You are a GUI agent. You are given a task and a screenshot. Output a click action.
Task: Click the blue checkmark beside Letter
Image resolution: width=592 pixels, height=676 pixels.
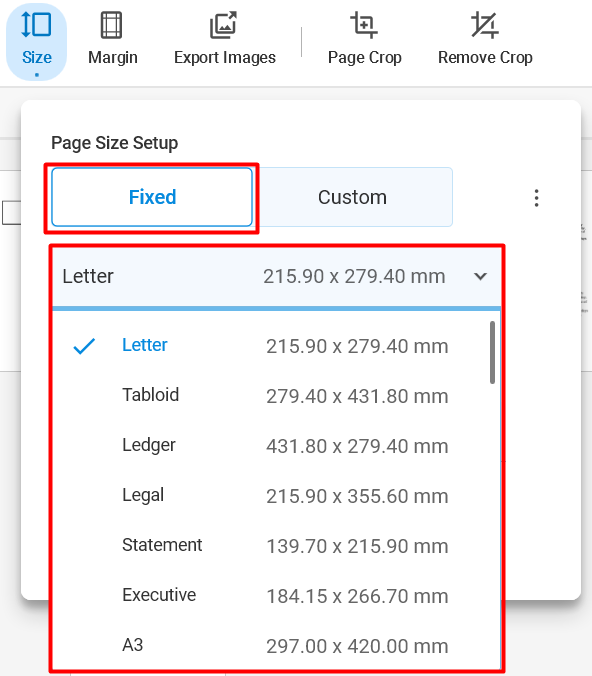pyautogui.click(x=84, y=346)
